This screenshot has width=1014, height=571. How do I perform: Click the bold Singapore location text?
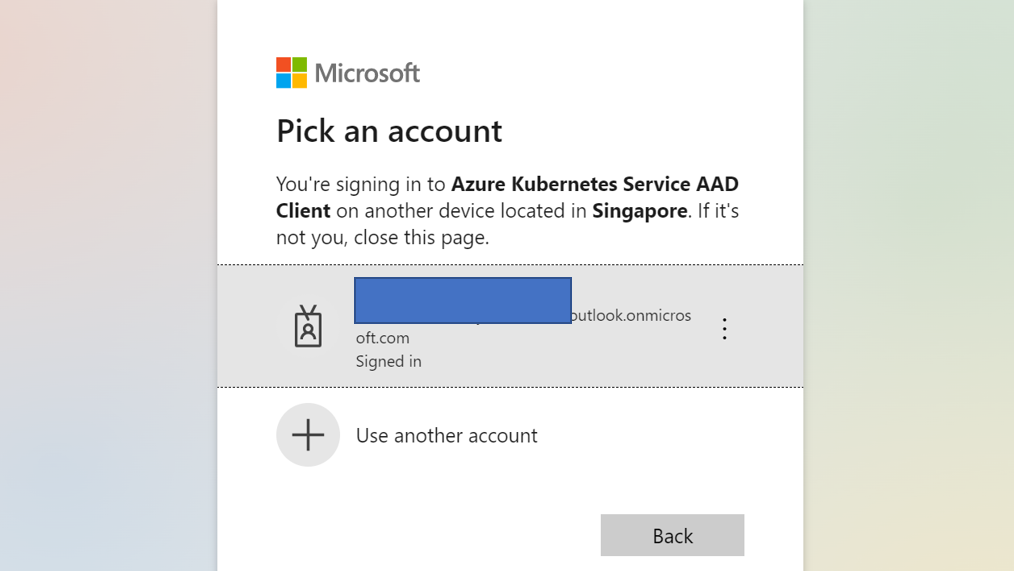coord(640,211)
